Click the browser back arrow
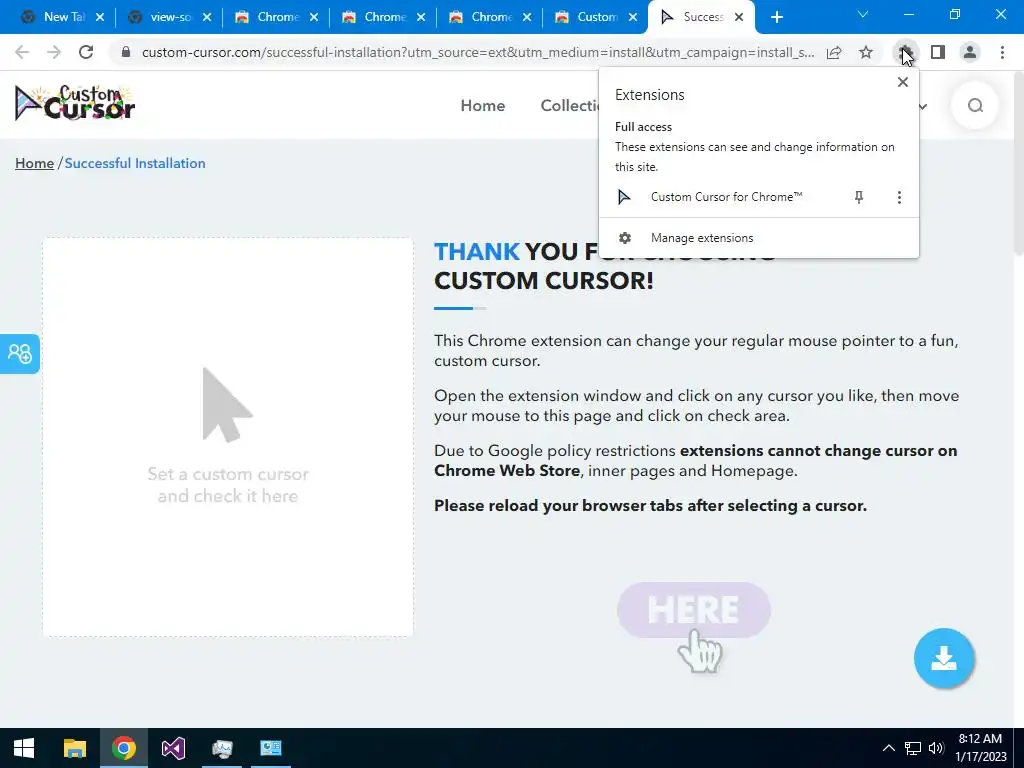The height and width of the screenshot is (768, 1024). (x=22, y=52)
